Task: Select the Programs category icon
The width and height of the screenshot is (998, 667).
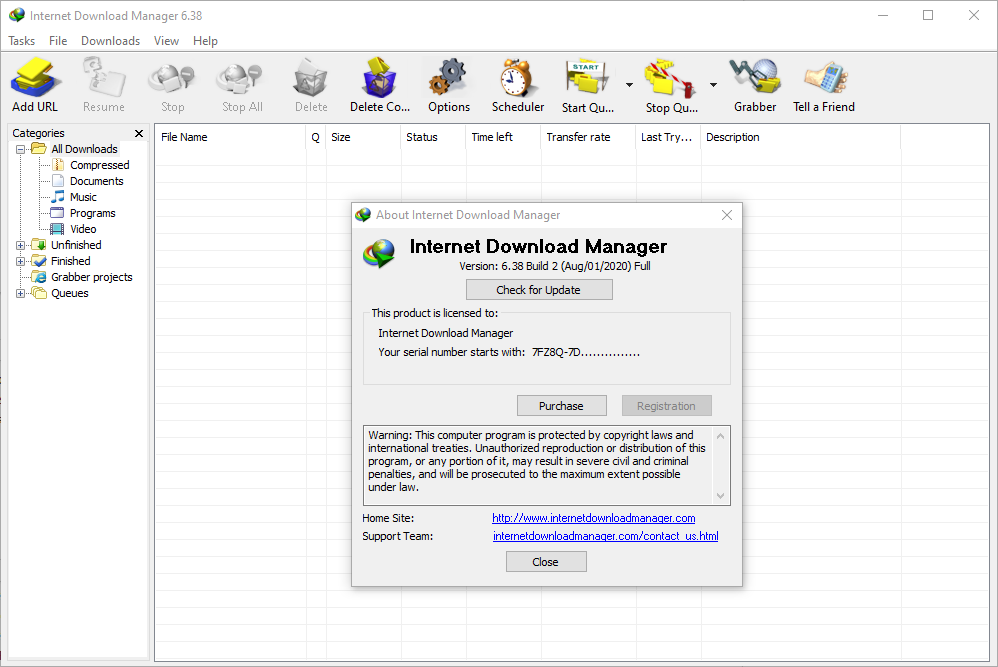Action: coord(58,213)
